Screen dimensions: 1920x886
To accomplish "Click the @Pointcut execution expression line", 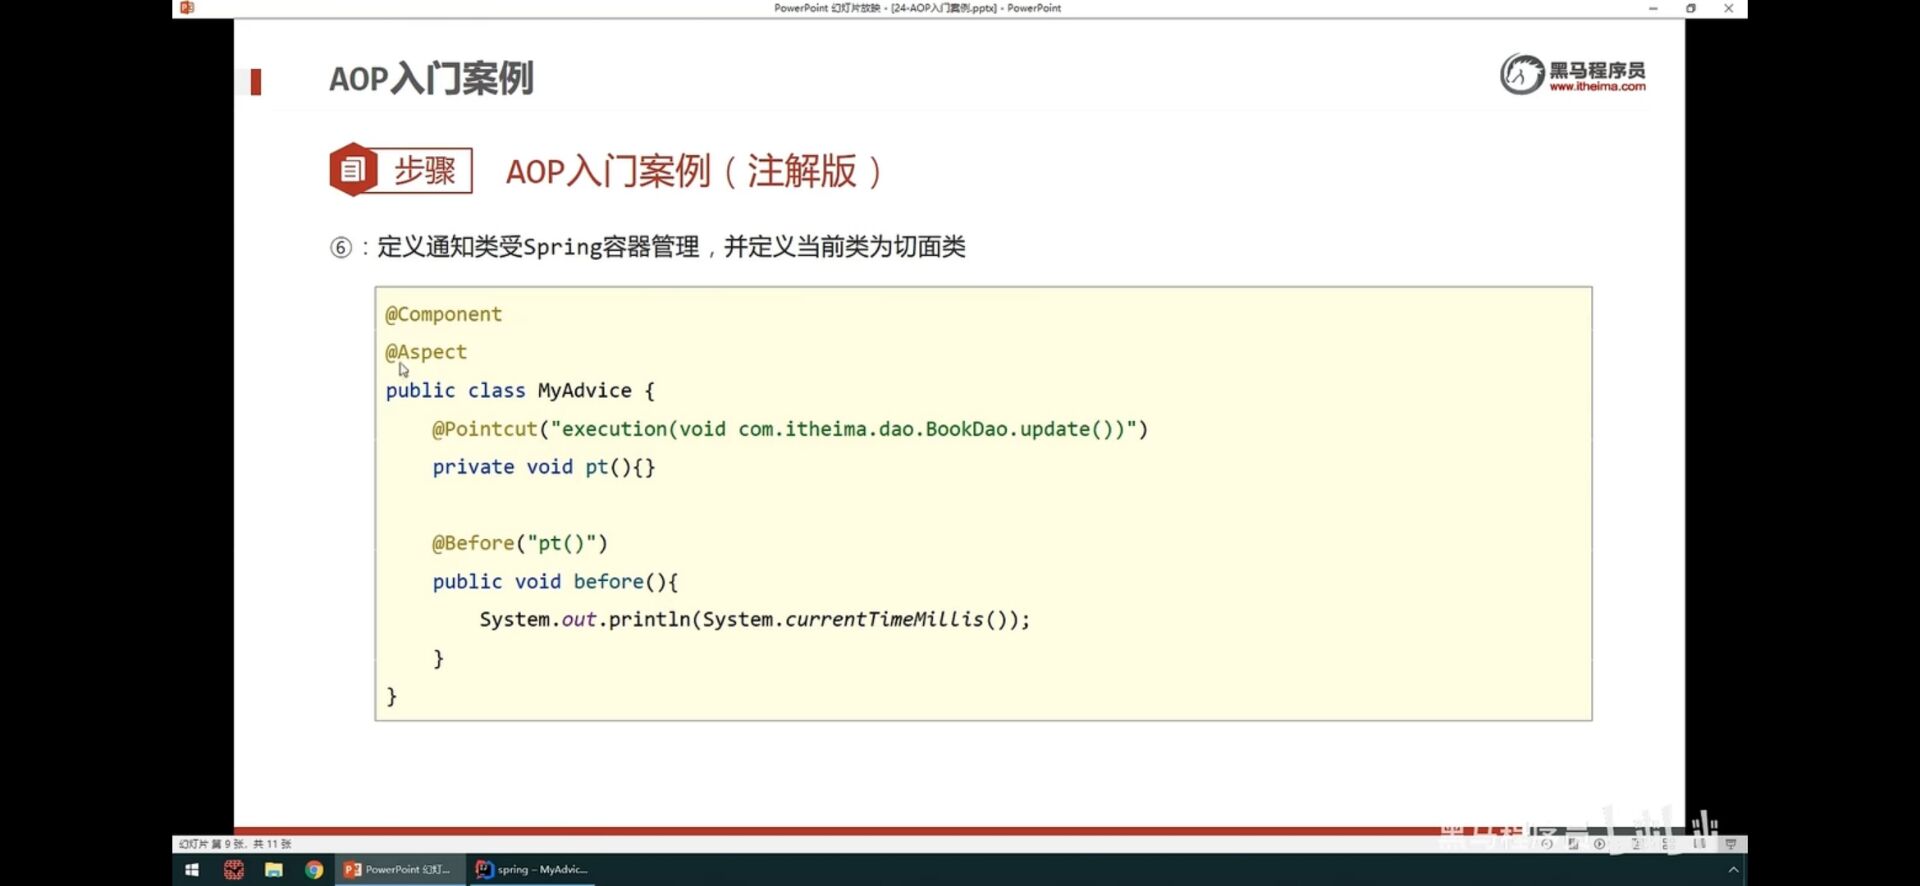I will pos(790,429).
